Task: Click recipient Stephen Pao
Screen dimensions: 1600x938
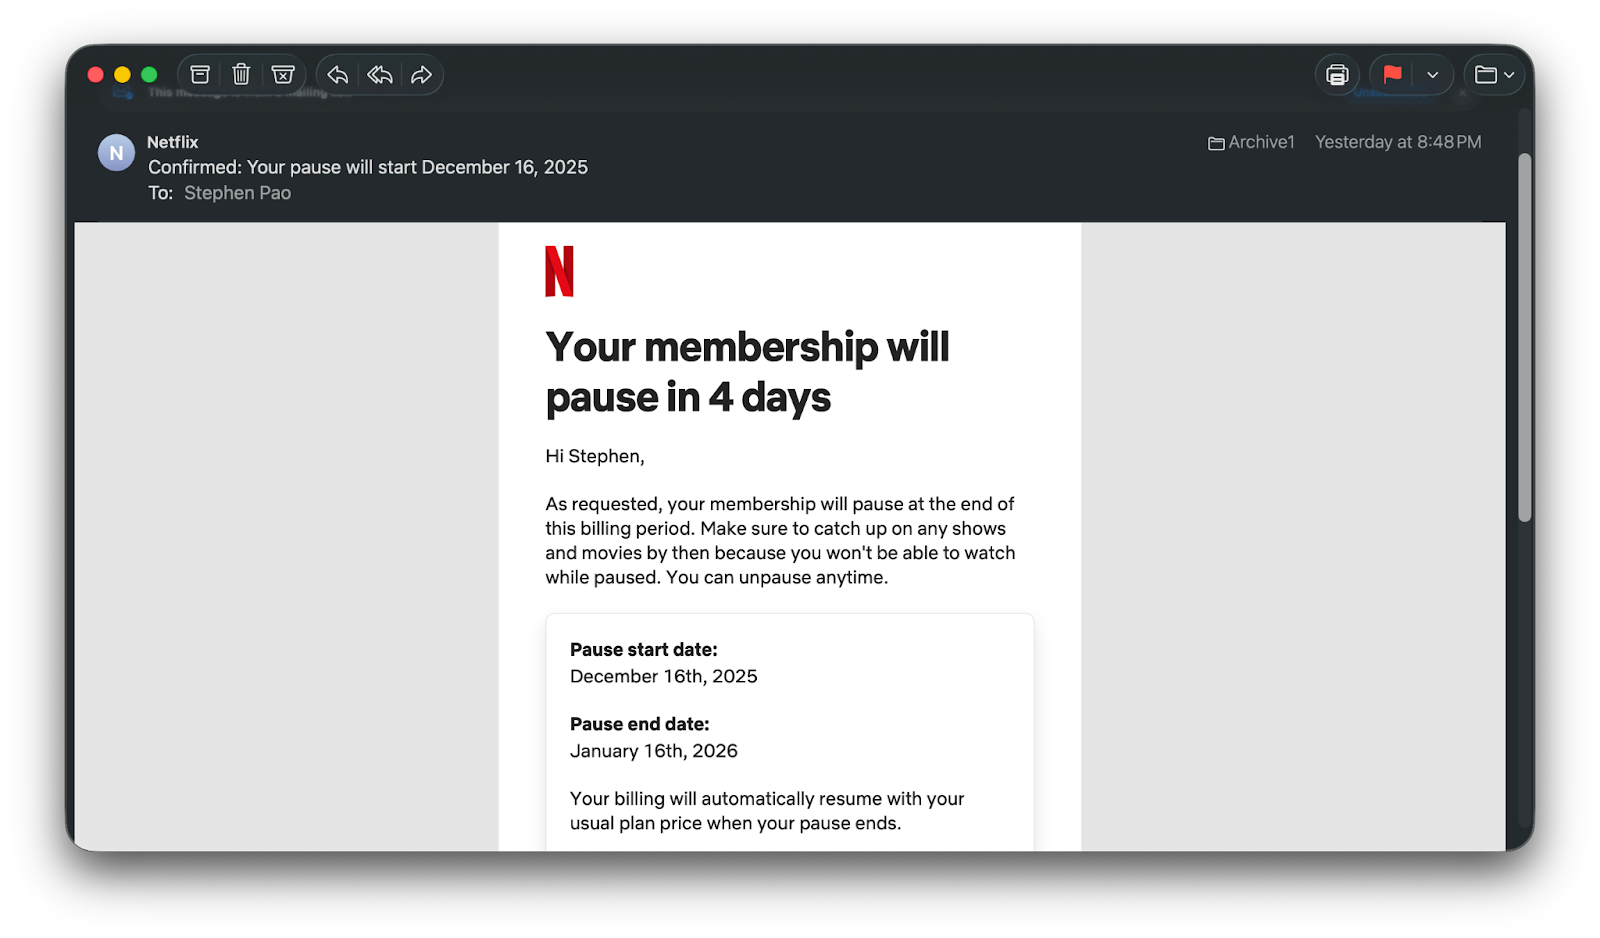Action: (237, 193)
